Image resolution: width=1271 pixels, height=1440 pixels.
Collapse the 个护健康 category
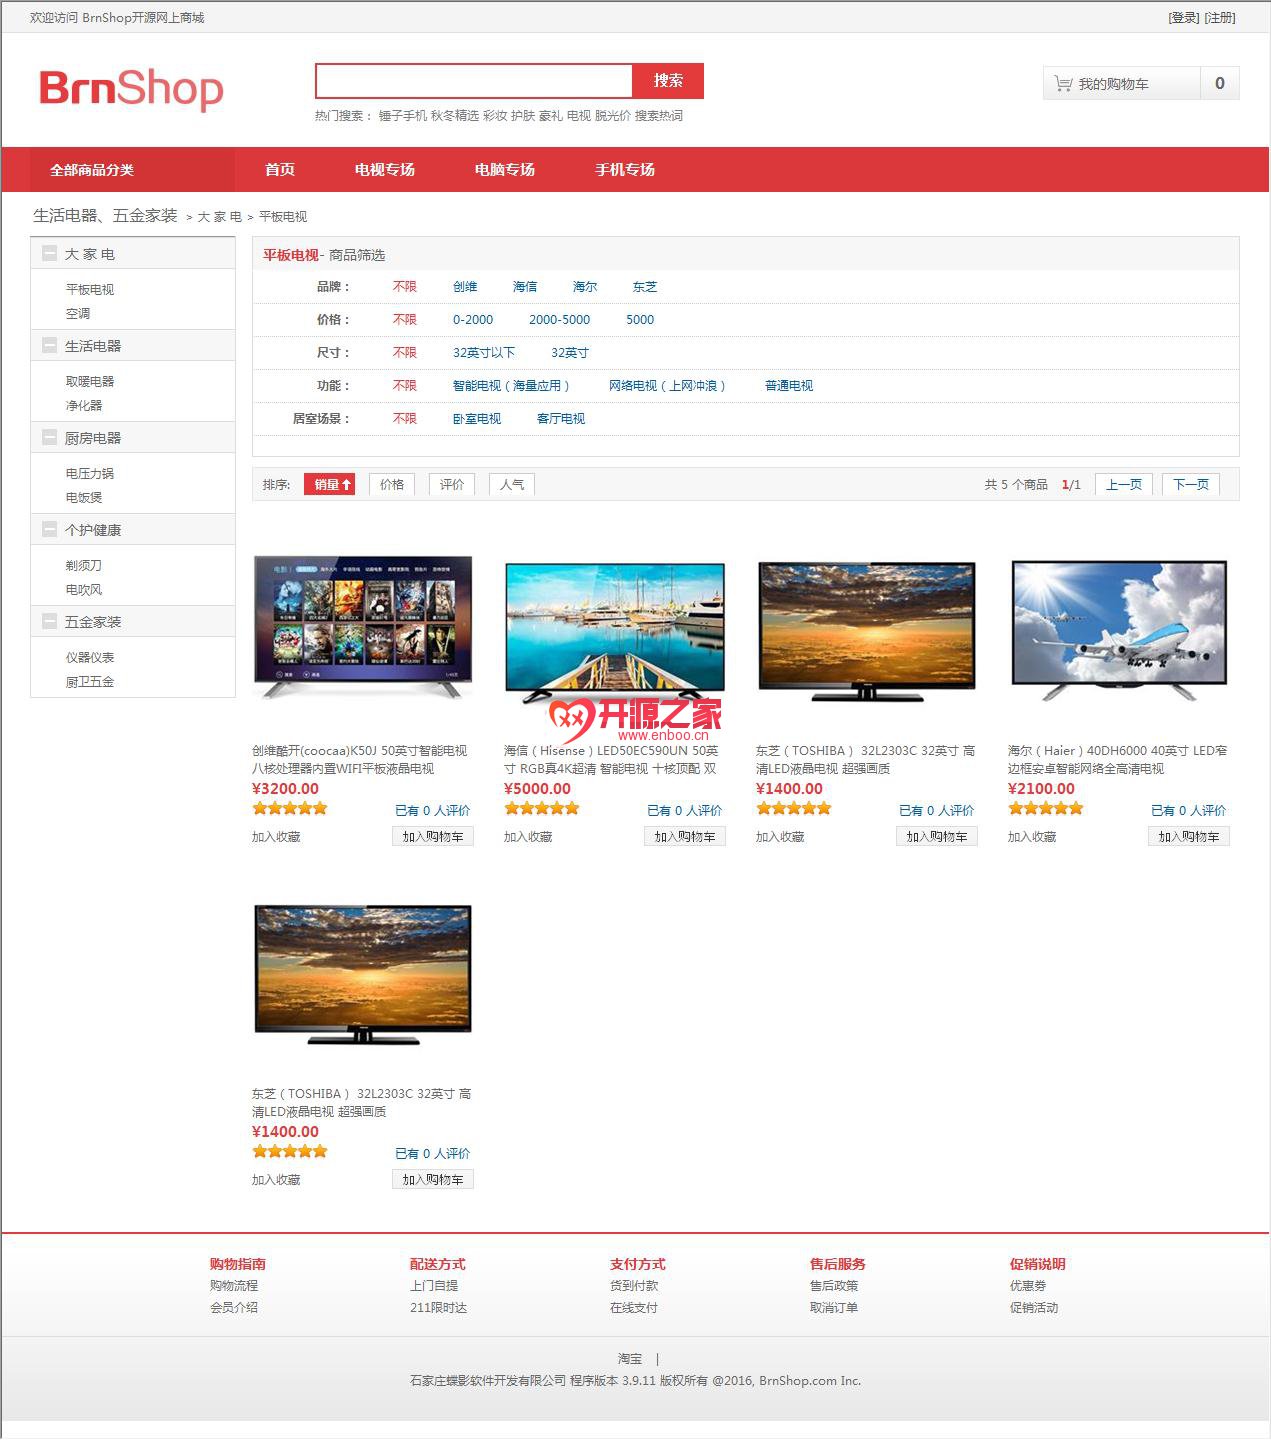49,530
